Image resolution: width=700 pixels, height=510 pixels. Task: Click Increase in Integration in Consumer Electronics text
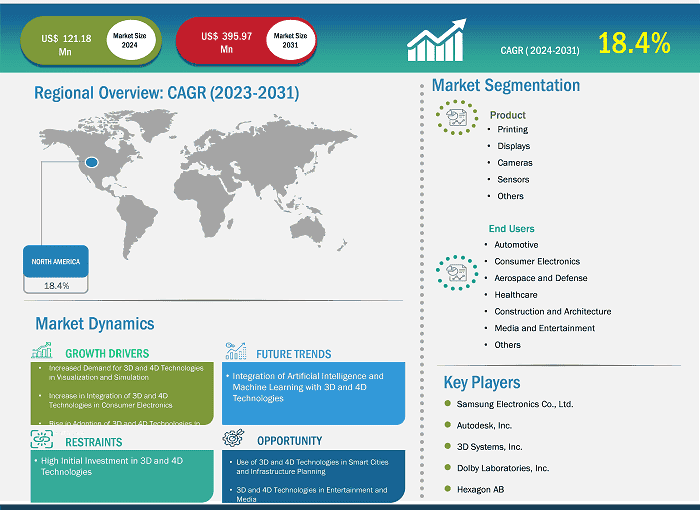click(110, 401)
